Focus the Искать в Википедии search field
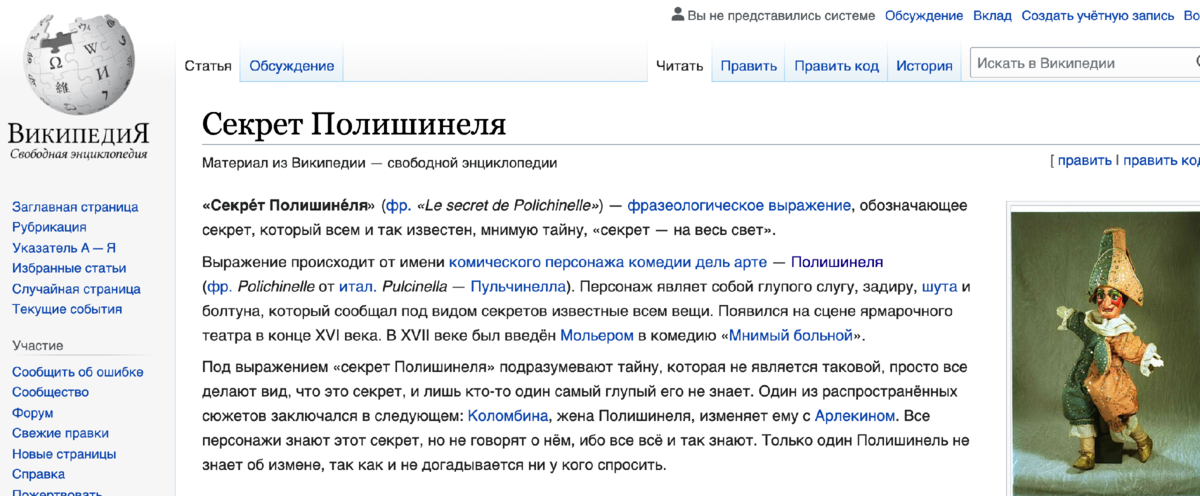1200x496 pixels. [1084, 63]
